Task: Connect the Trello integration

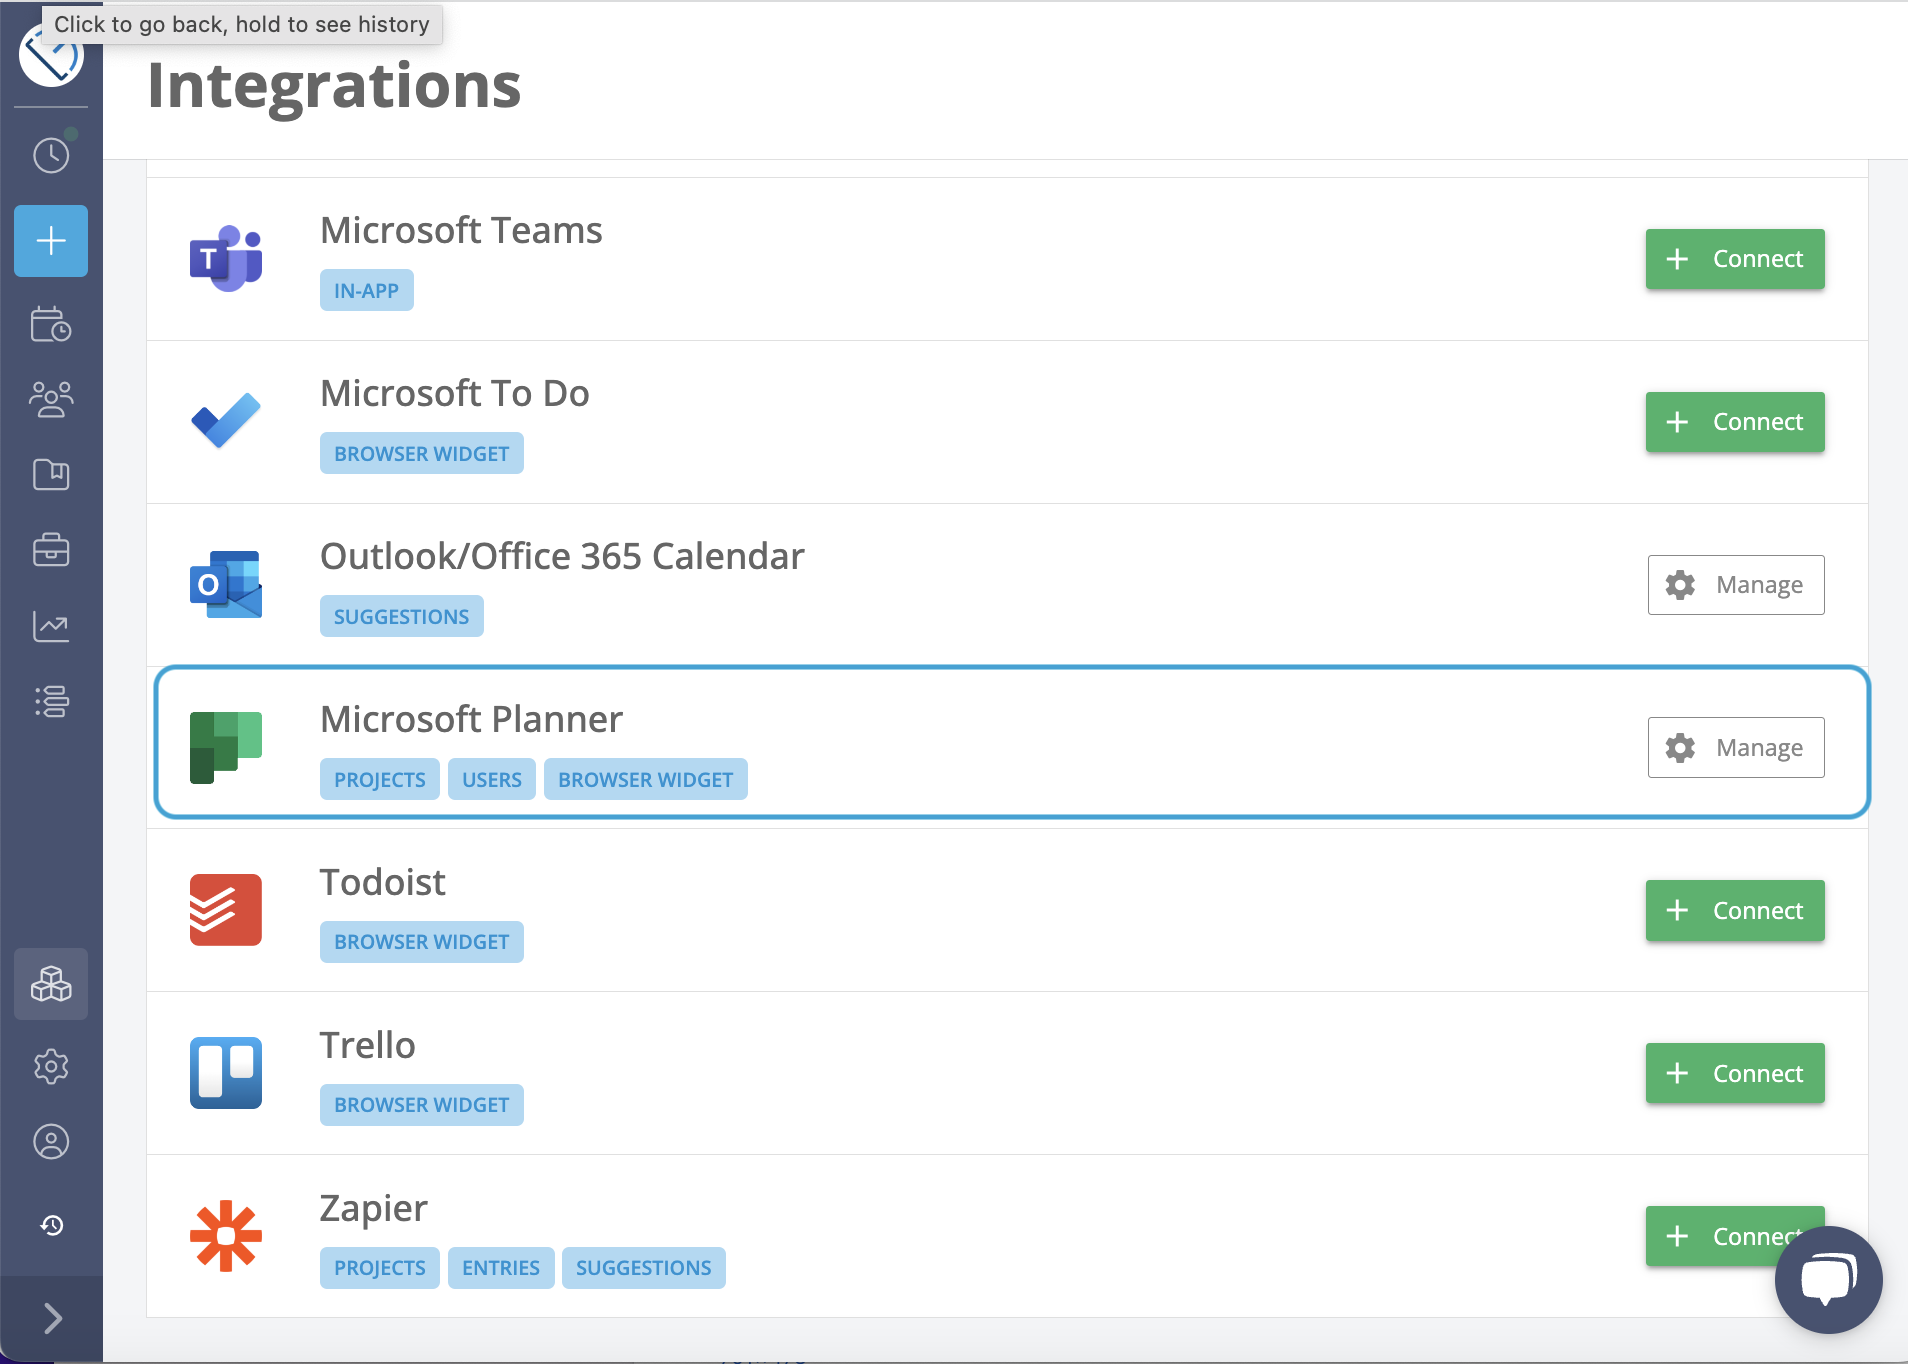Action: point(1734,1074)
